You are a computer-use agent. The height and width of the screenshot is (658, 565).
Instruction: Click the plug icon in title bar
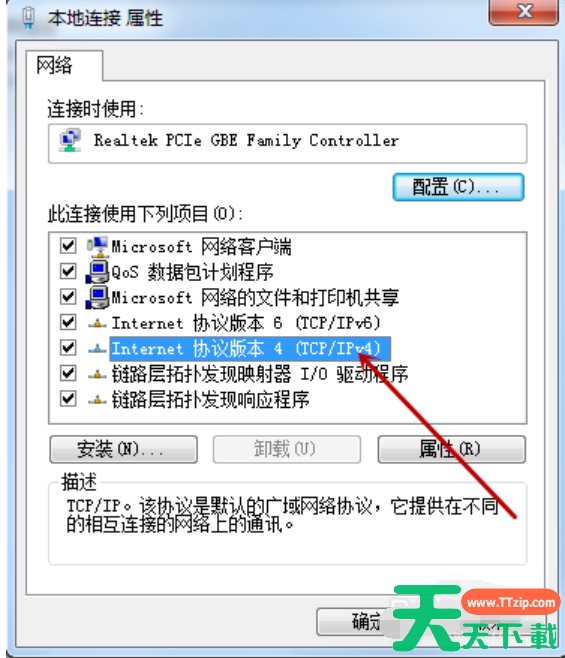point(29,18)
